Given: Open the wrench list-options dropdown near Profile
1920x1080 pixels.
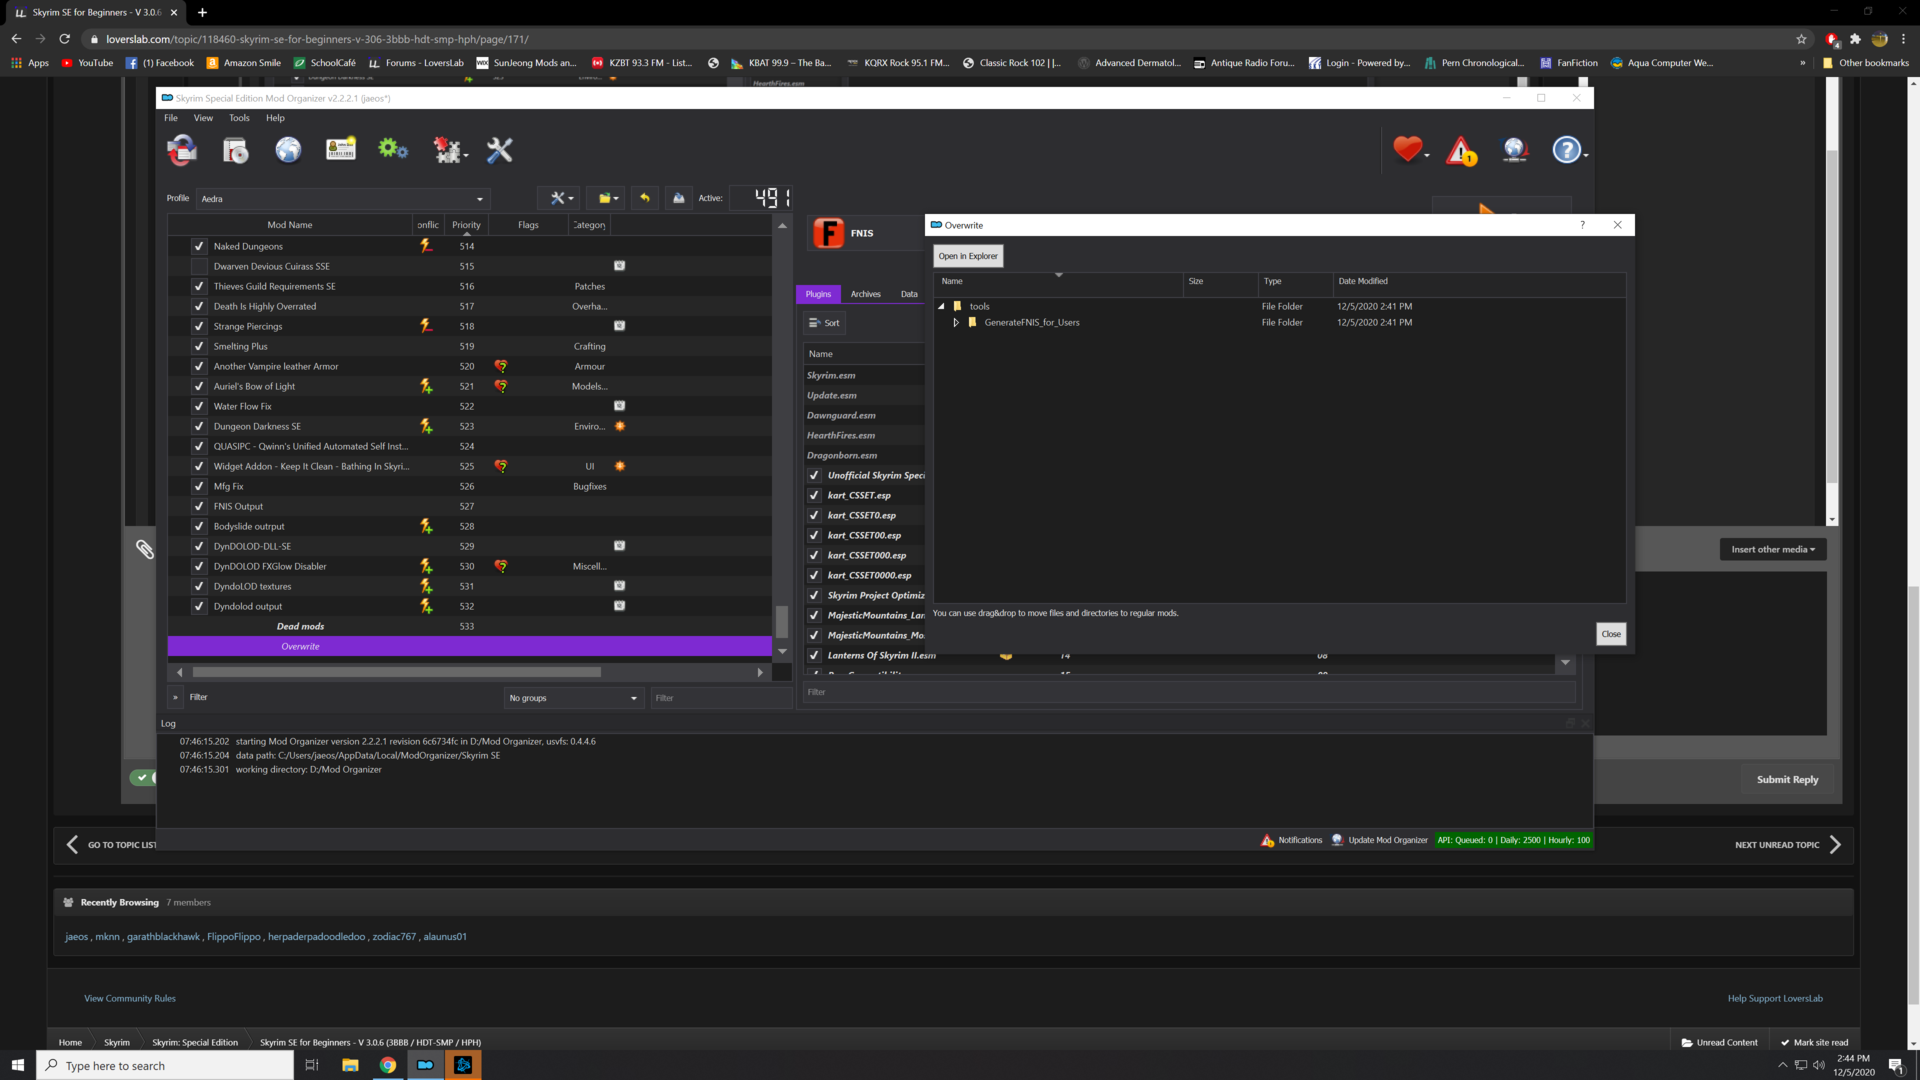Looking at the screenshot, I should click(x=560, y=198).
